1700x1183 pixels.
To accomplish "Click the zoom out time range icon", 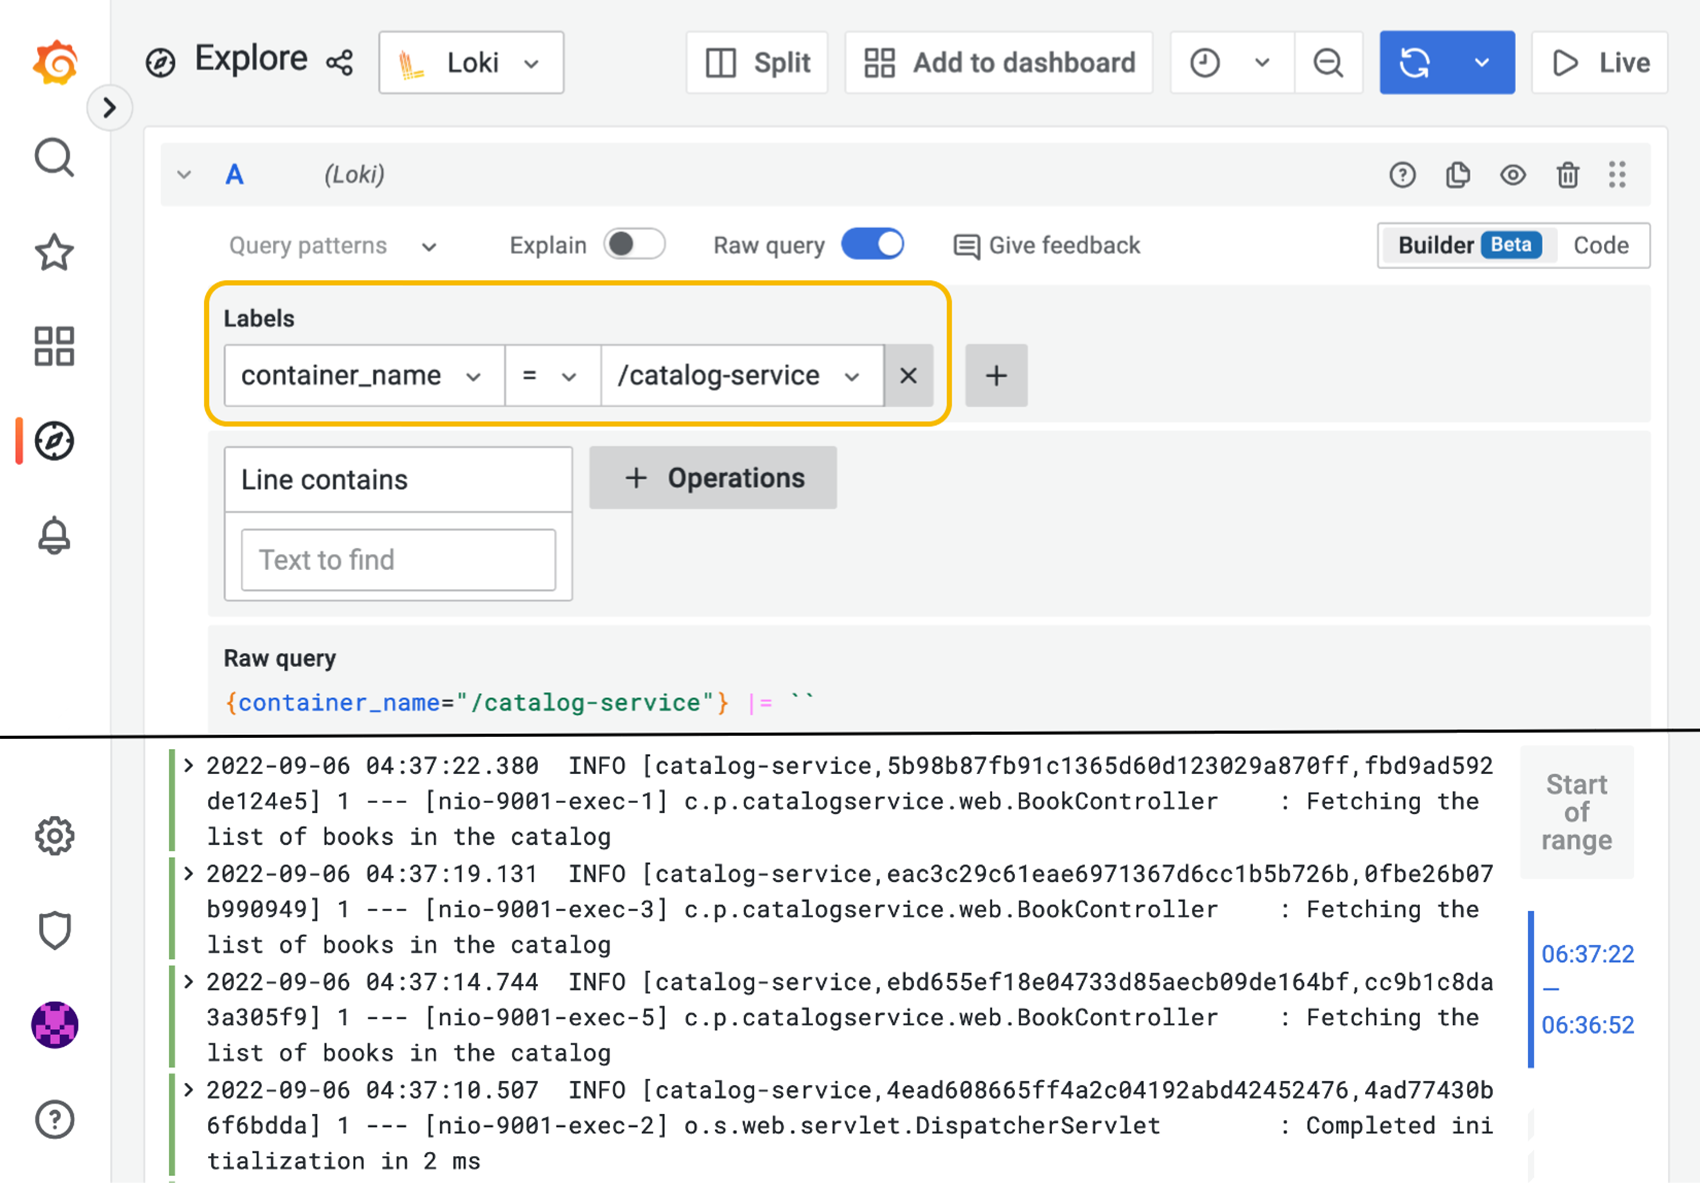I will pos(1328,63).
